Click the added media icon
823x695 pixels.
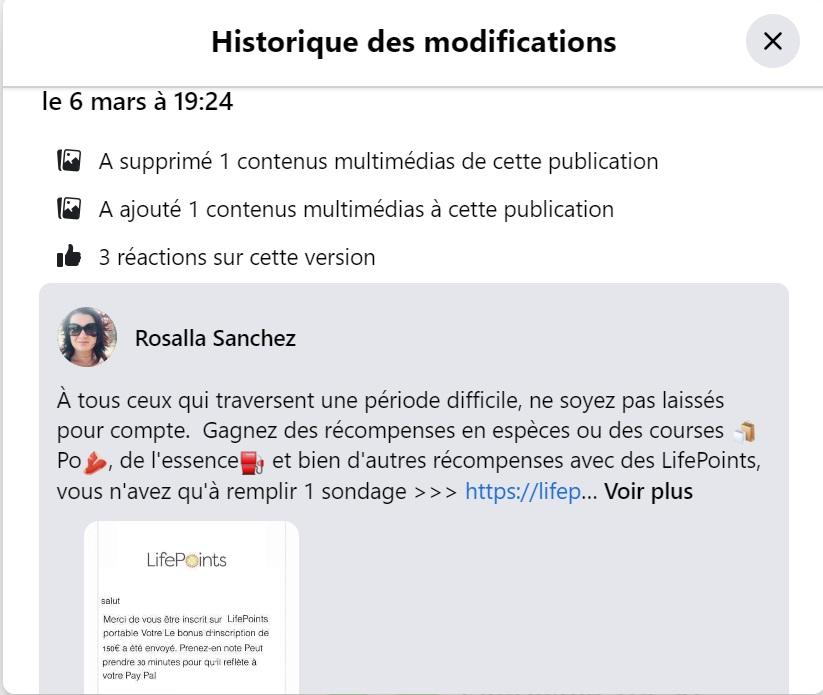pyautogui.click(x=69, y=209)
